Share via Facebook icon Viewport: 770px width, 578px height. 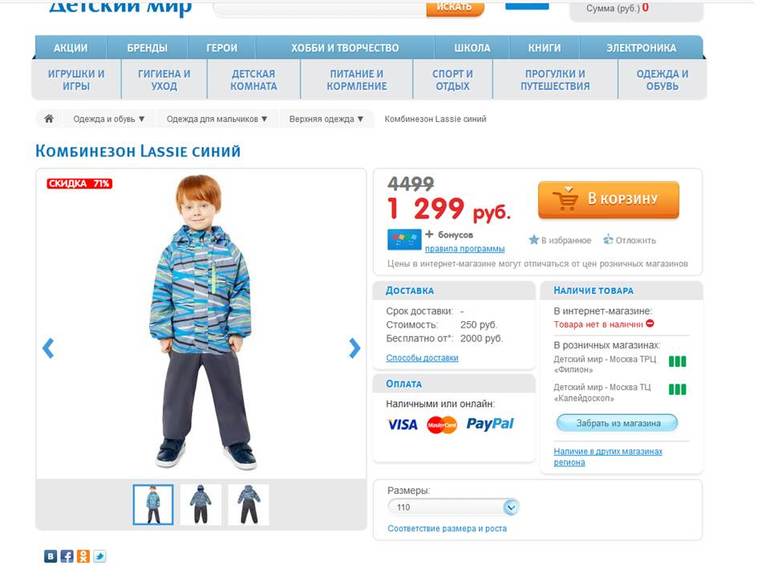67,556
